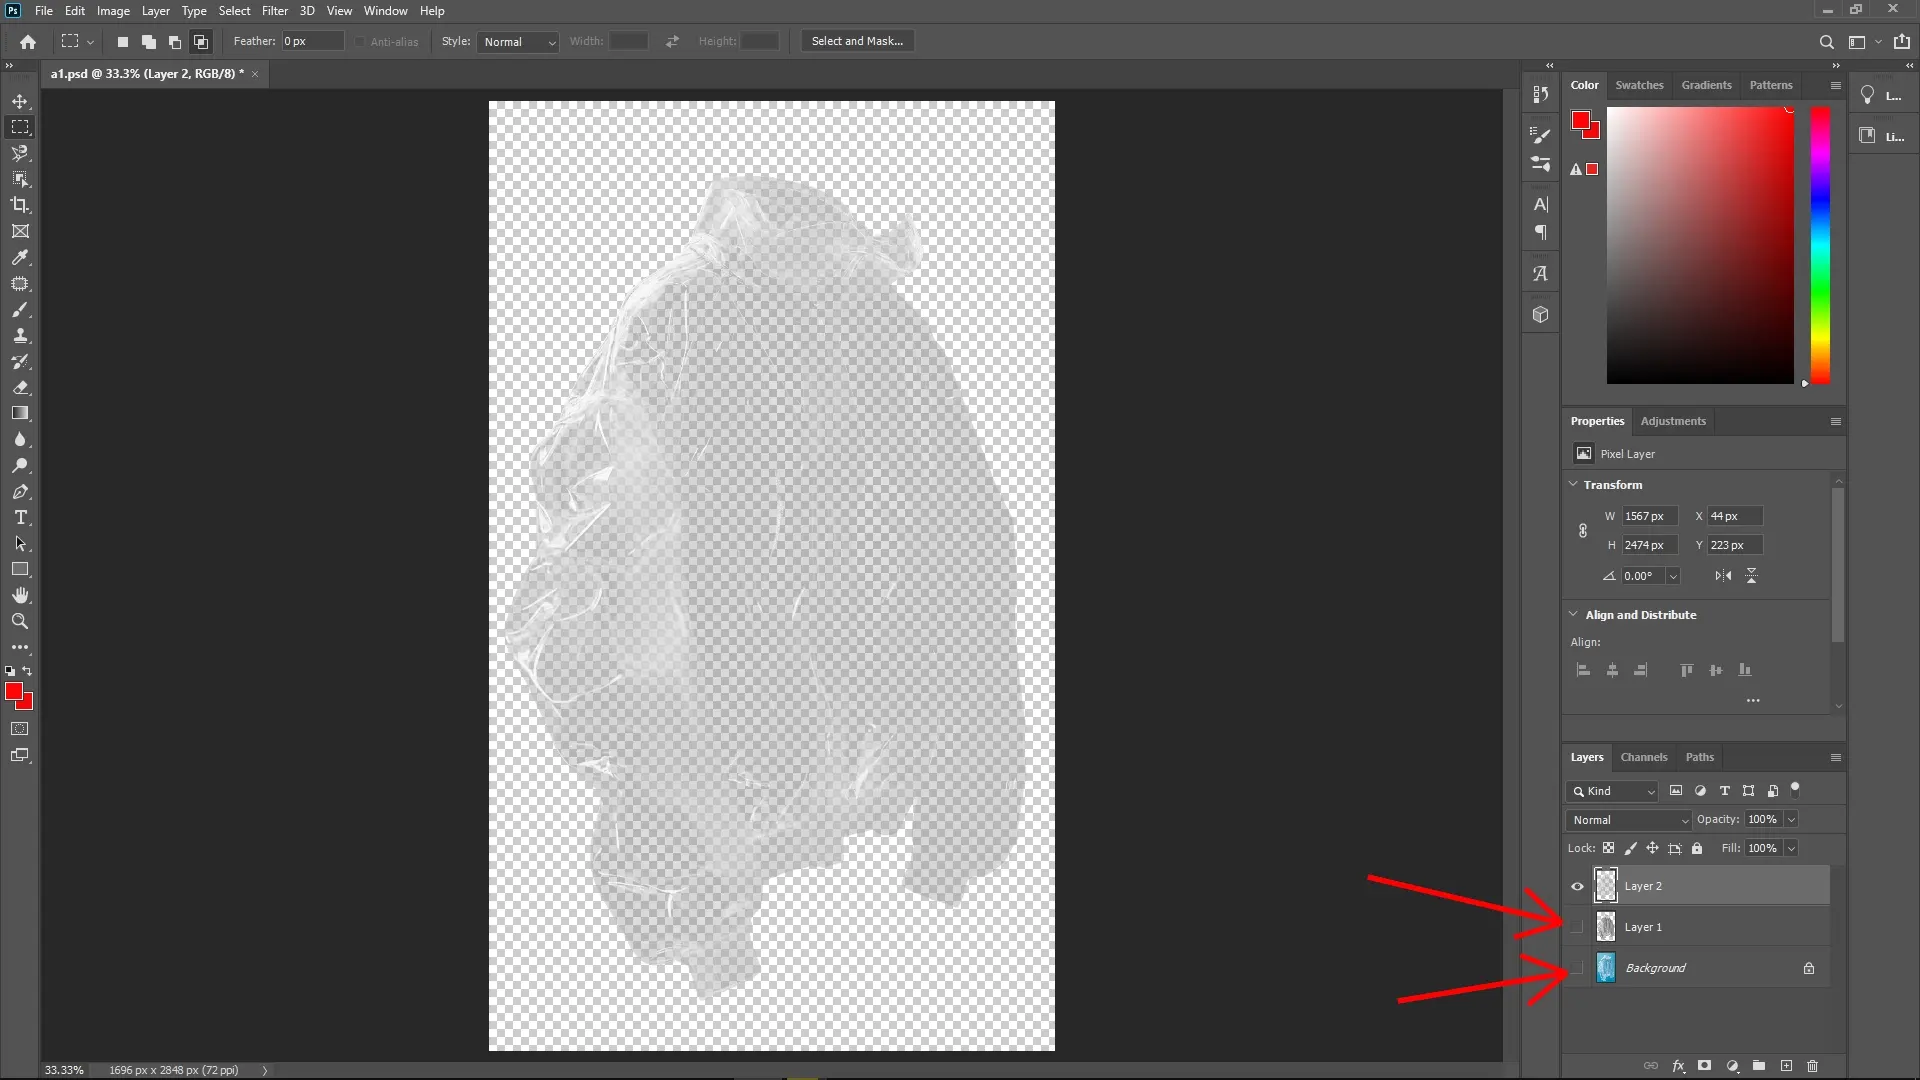Image resolution: width=1920 pixels, height=1080 pixels.
Task: Open the Filter menu
Action: pos(275,11)
